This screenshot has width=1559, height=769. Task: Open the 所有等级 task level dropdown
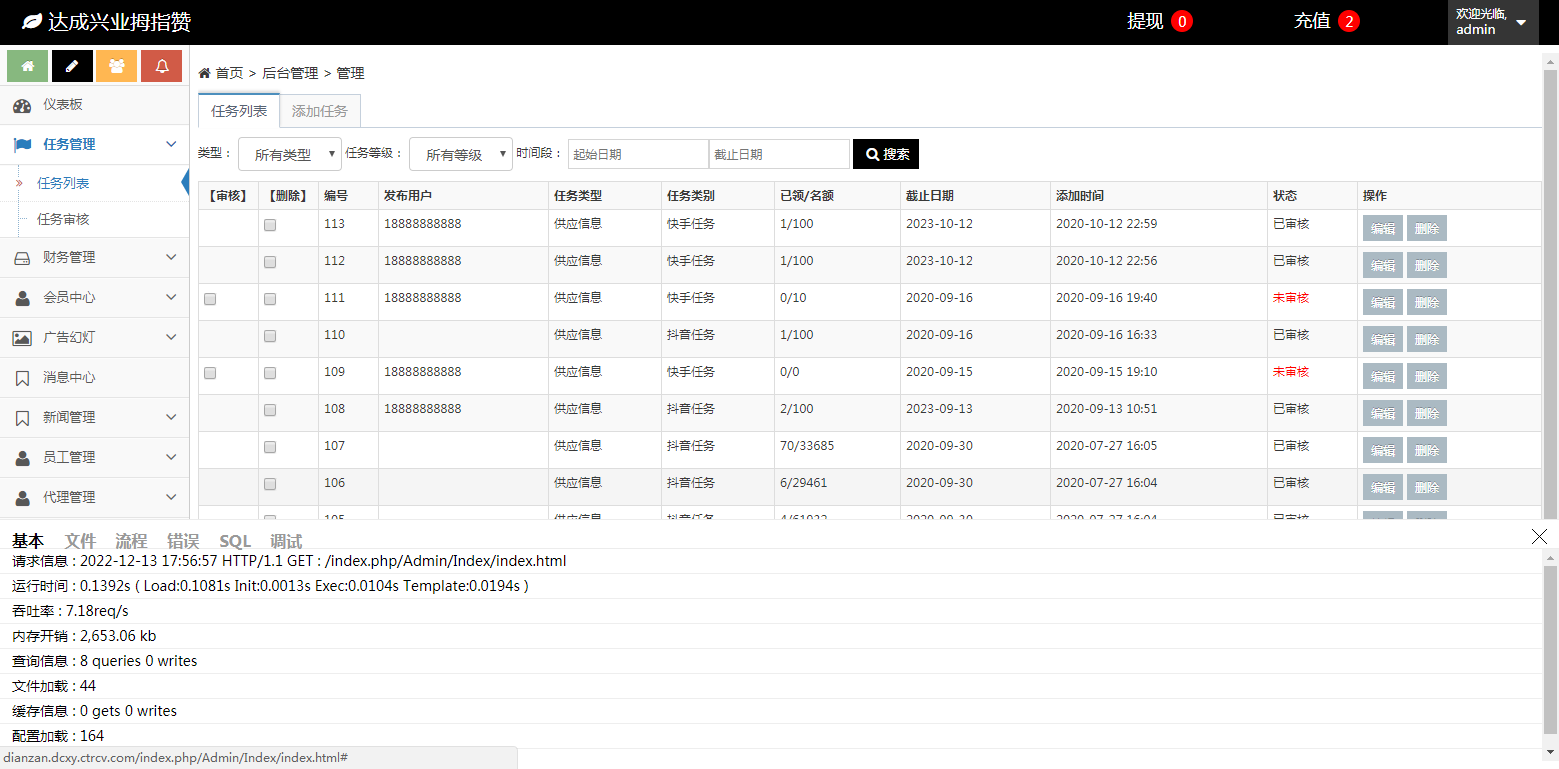click(x=461, y=155)
